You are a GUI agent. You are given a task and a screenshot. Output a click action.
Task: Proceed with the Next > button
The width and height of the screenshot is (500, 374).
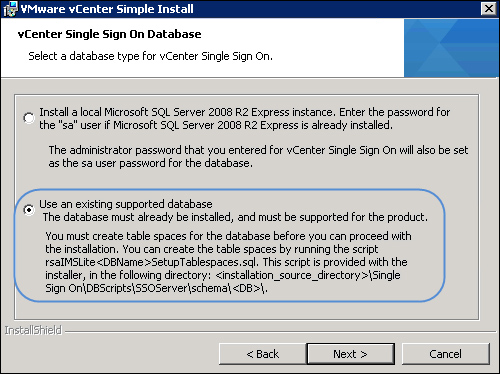tap(350, 354)
